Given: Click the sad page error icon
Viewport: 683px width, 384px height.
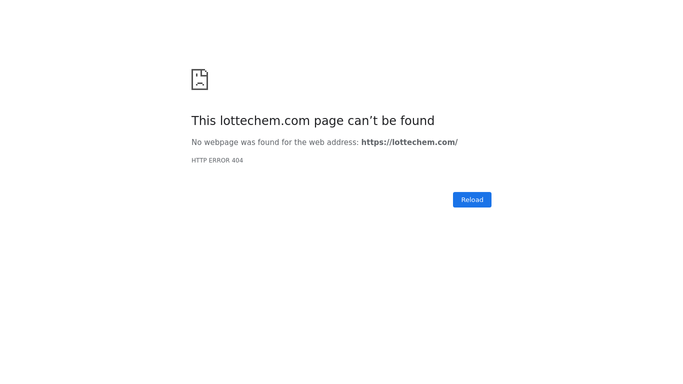Looking at the screenshot, I should (199, 79).
